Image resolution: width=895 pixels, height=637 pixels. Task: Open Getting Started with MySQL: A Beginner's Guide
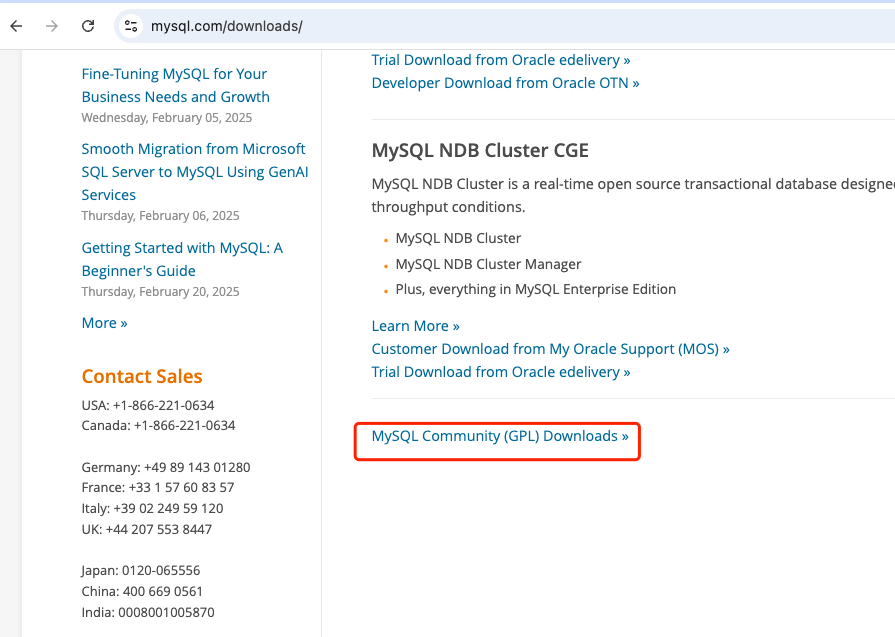tap(182, 259)
